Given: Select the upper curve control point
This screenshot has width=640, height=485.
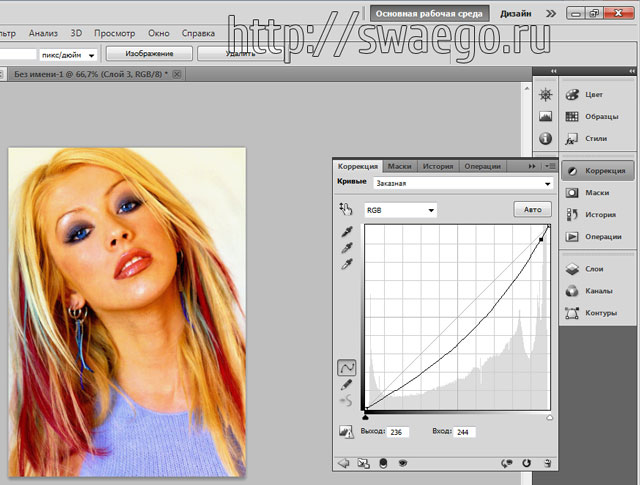Looking at the screenshot, I should point(541,240).
